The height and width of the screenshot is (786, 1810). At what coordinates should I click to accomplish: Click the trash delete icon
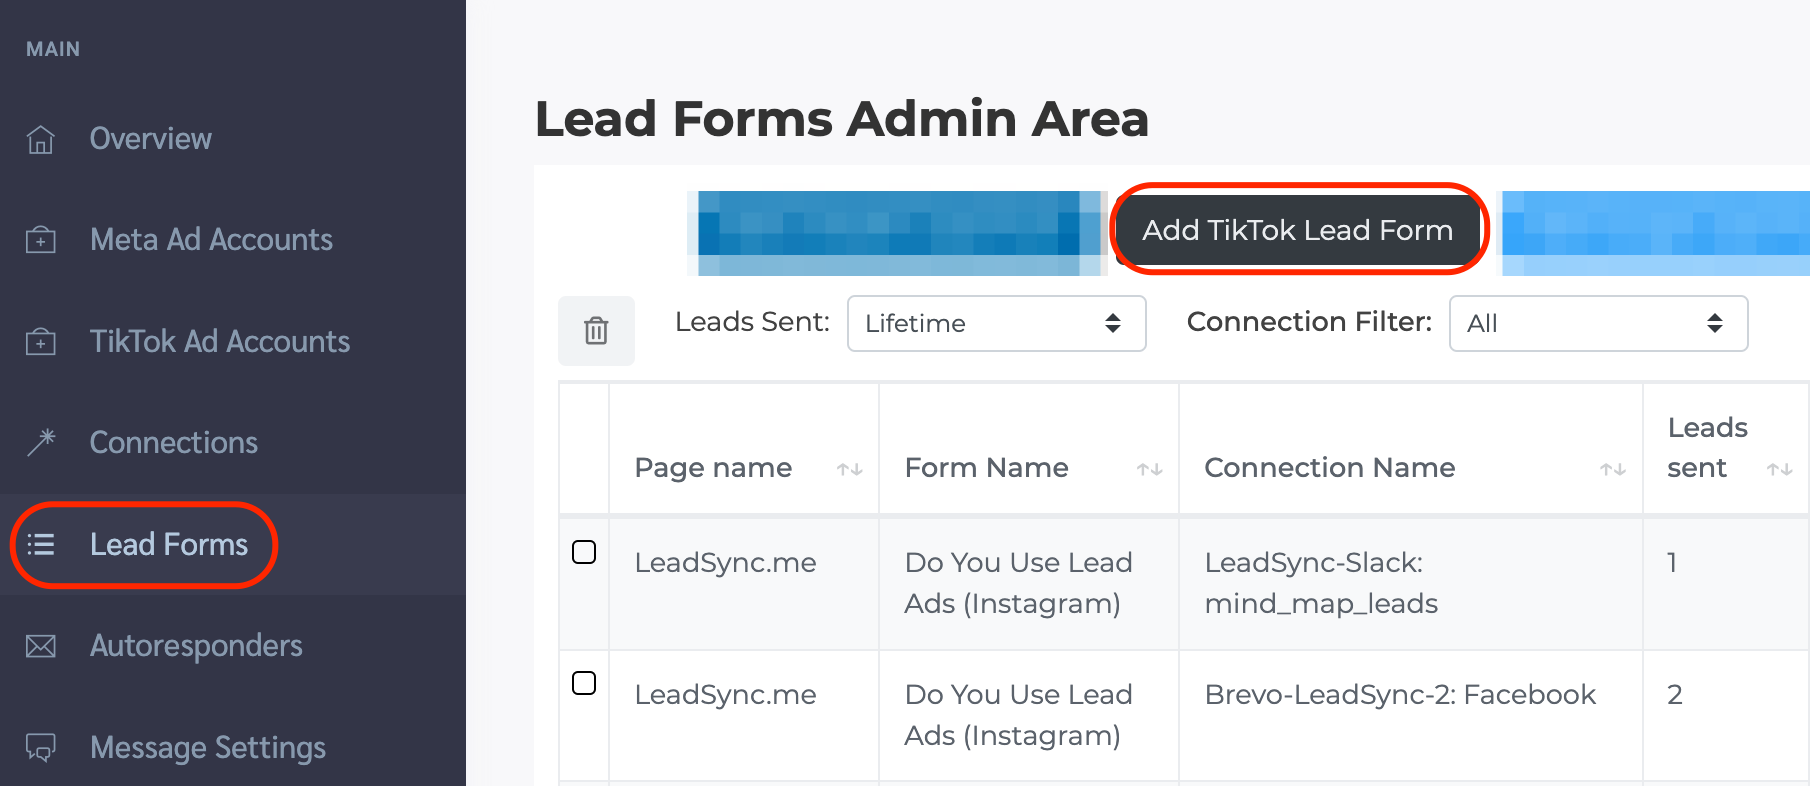[596, 330]
